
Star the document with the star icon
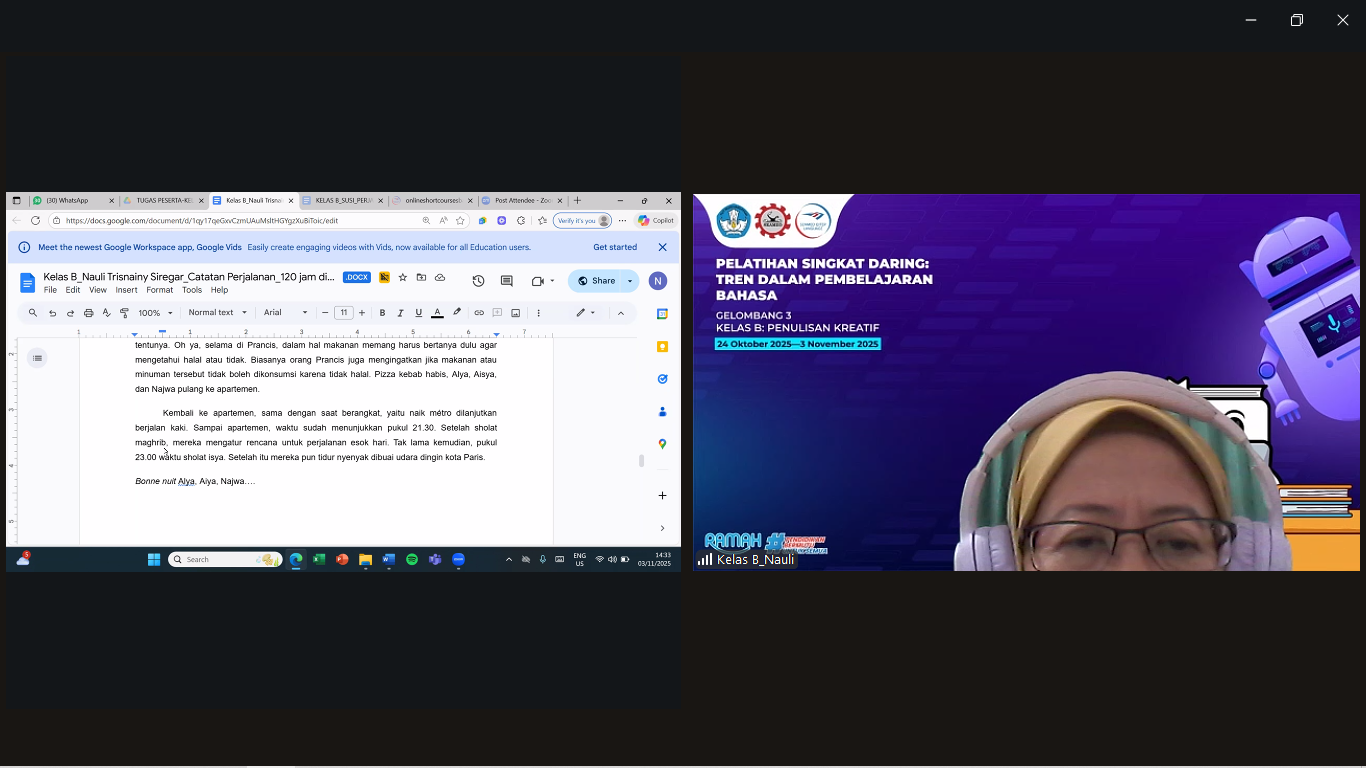click(x=403, y=277)
